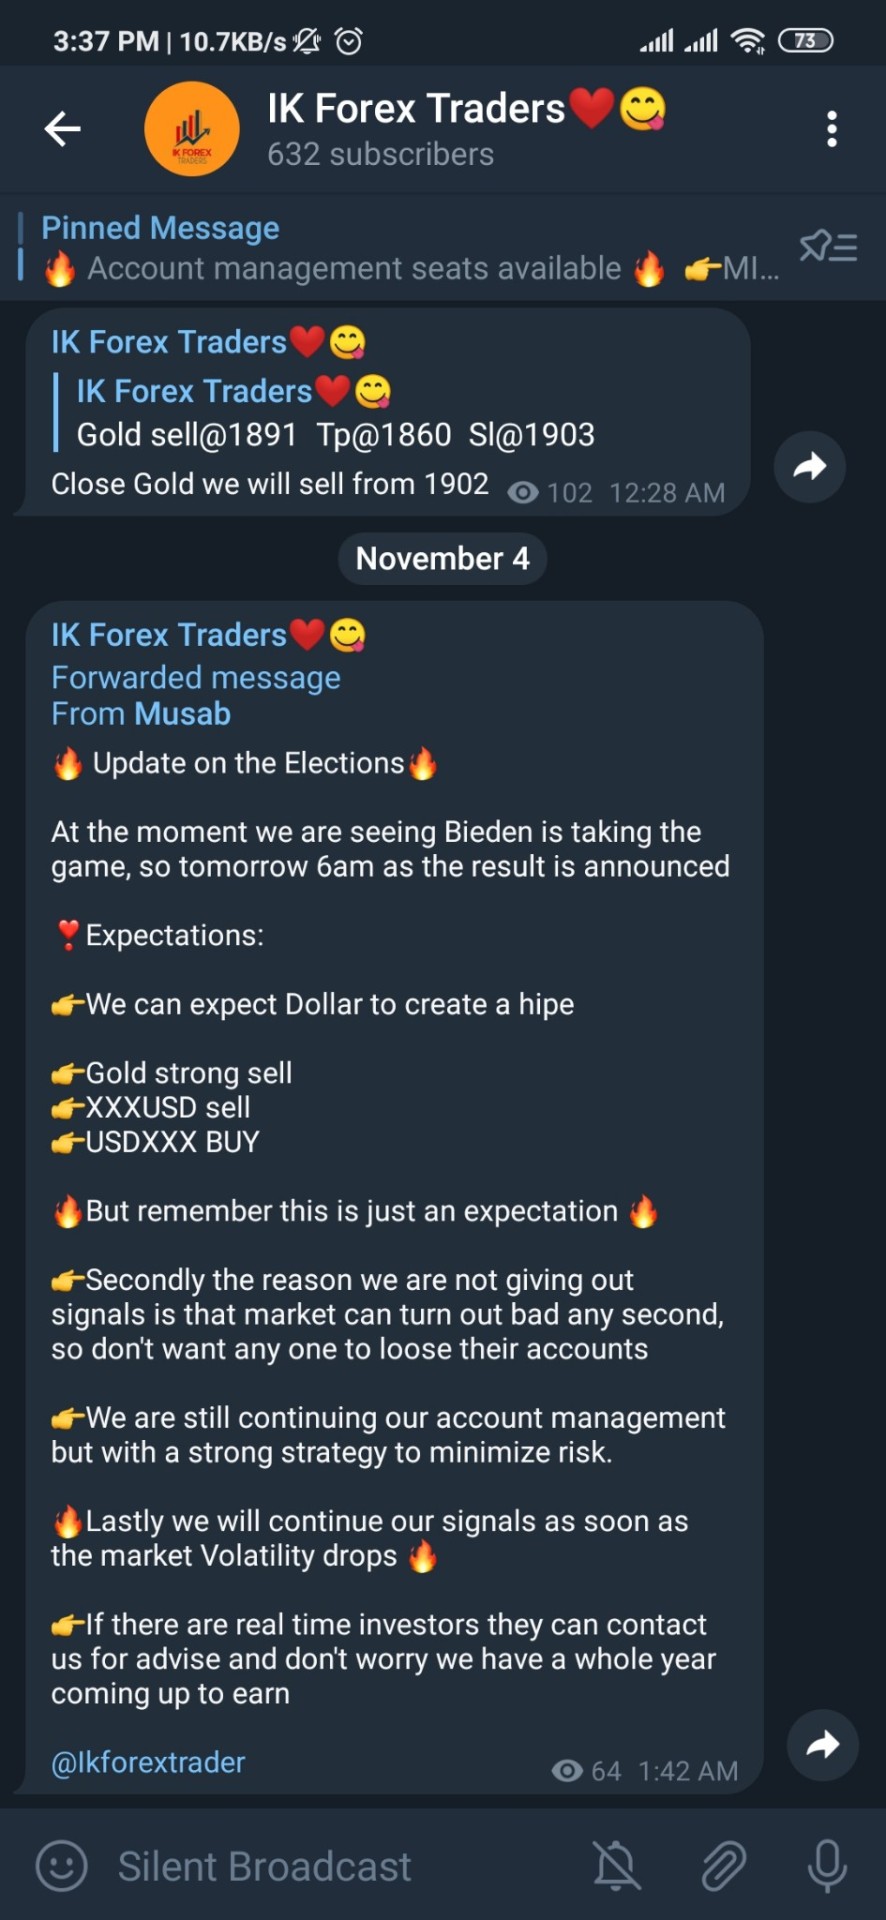
Task: Open the emoji picker smiley icon
Action: pyautogui.click(x=61, y=1866)
